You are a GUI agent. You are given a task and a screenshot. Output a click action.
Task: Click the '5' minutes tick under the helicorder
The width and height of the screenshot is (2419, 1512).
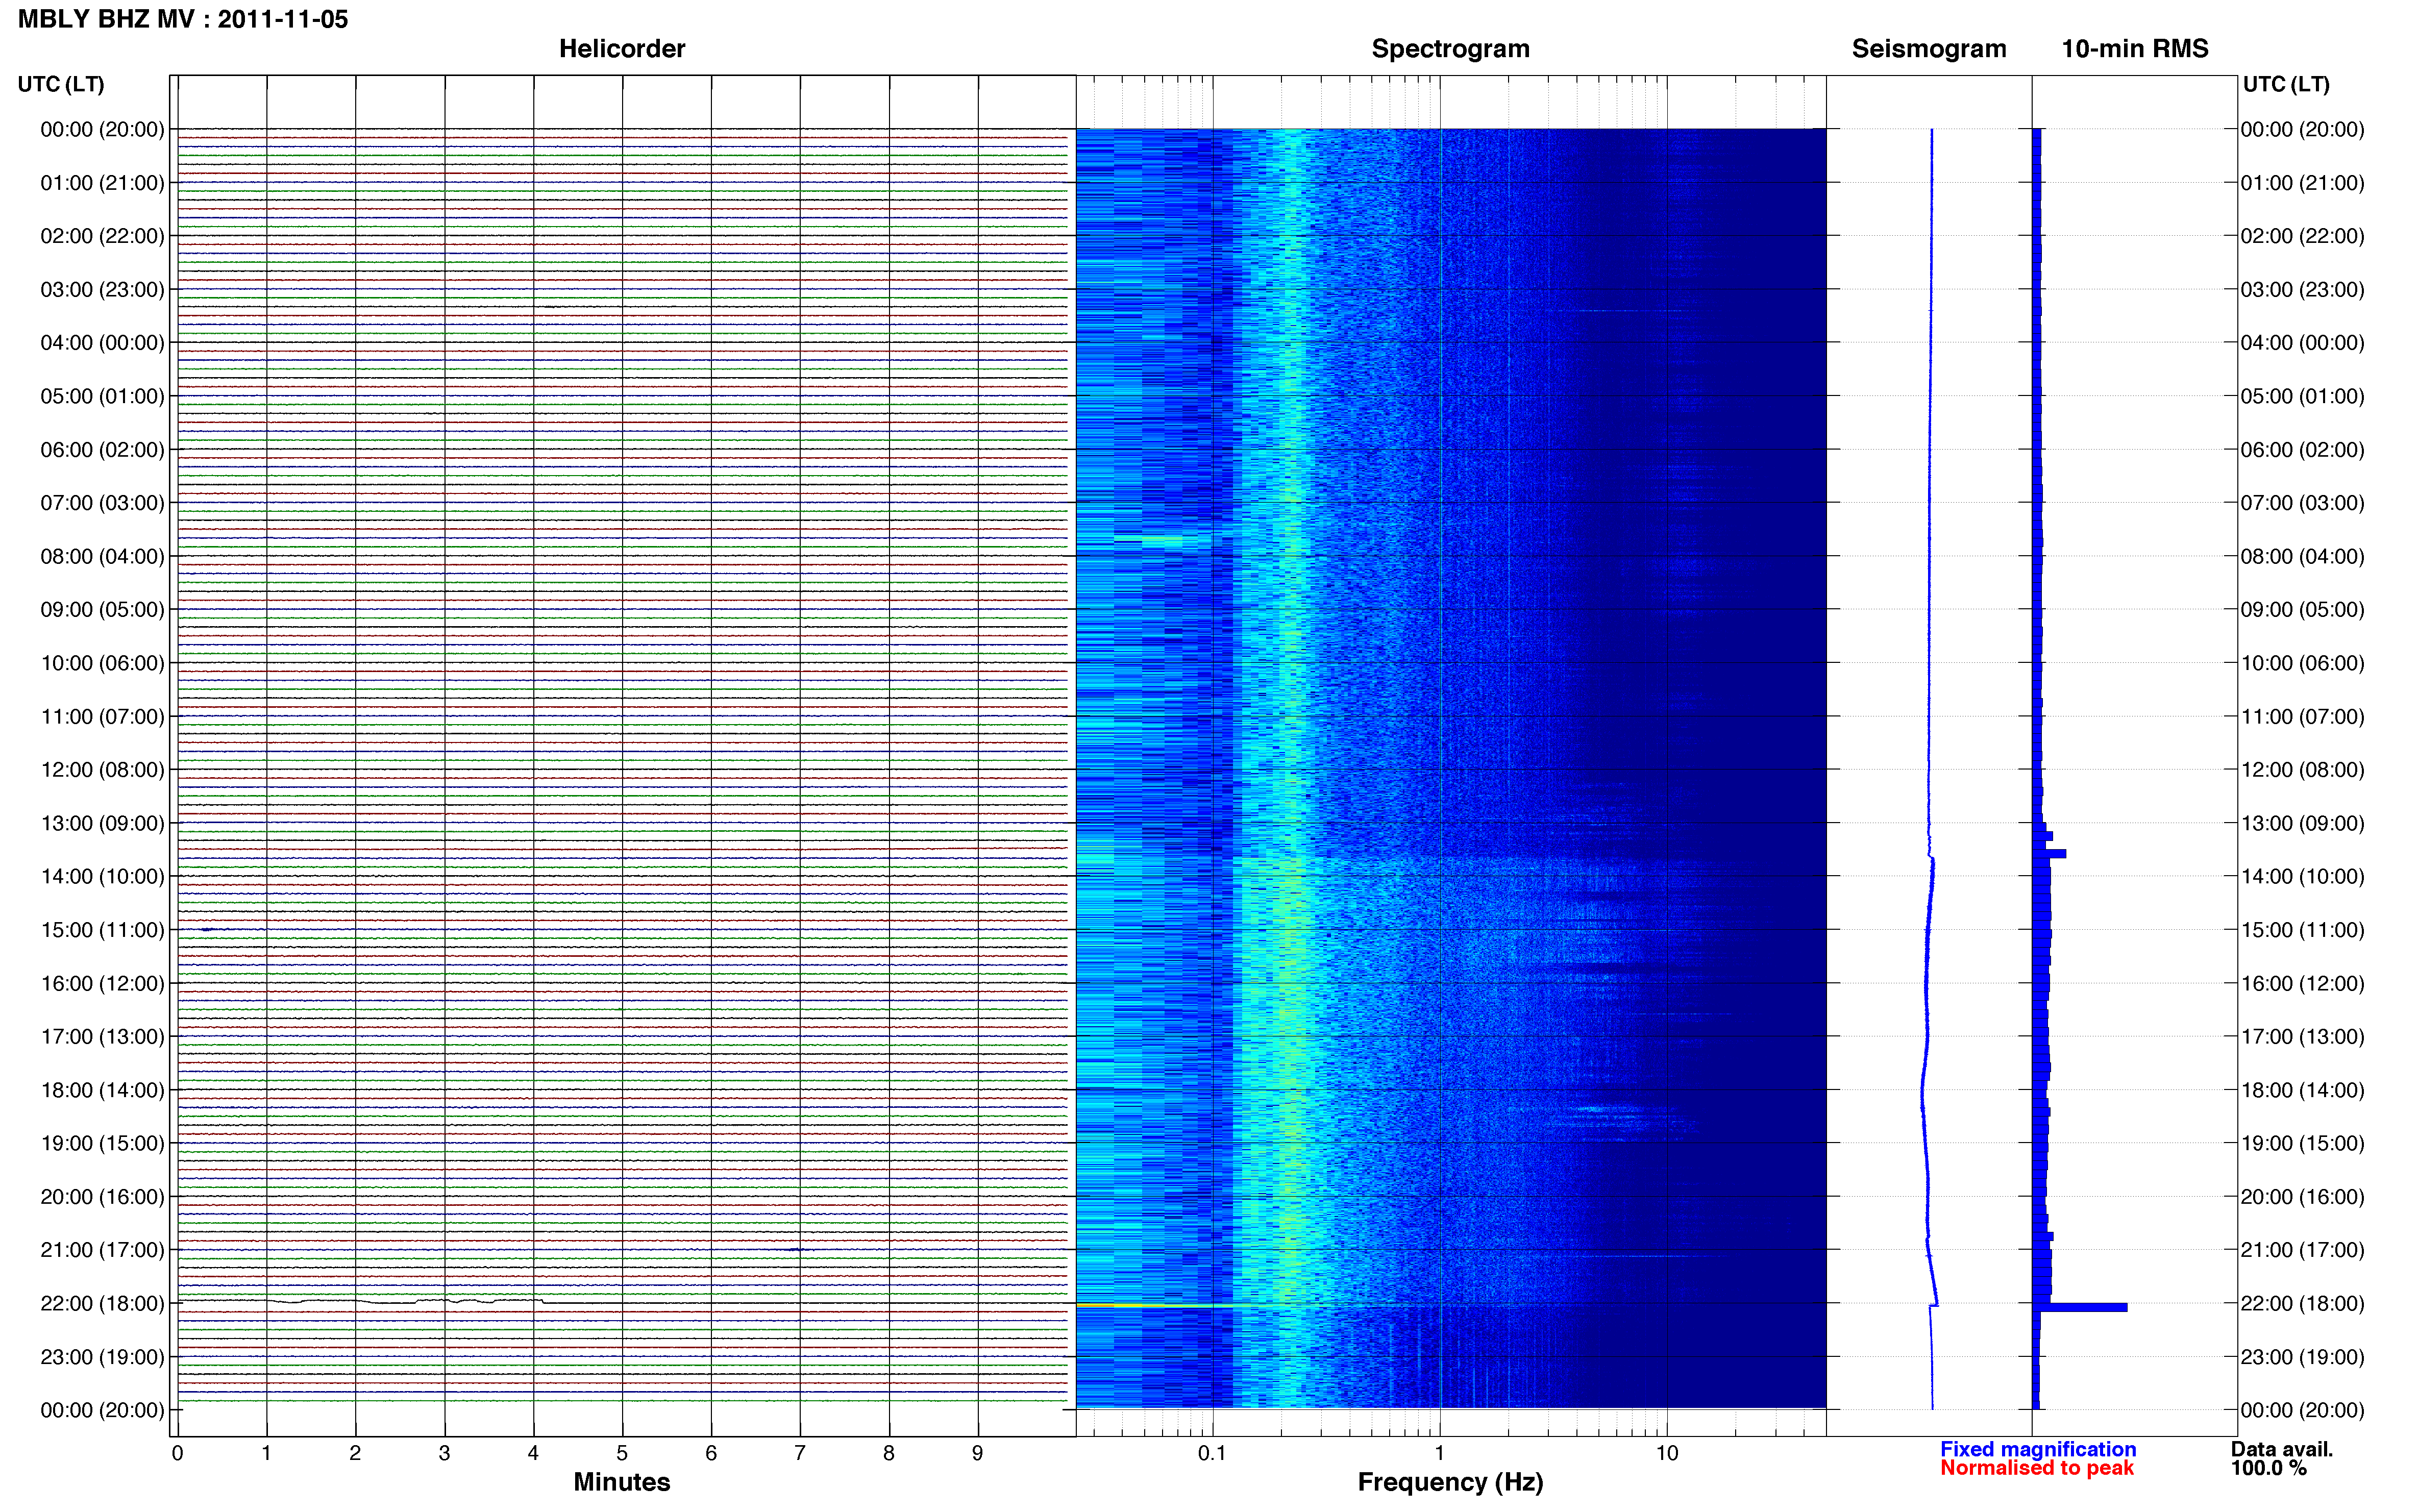tap(622, 1453)
